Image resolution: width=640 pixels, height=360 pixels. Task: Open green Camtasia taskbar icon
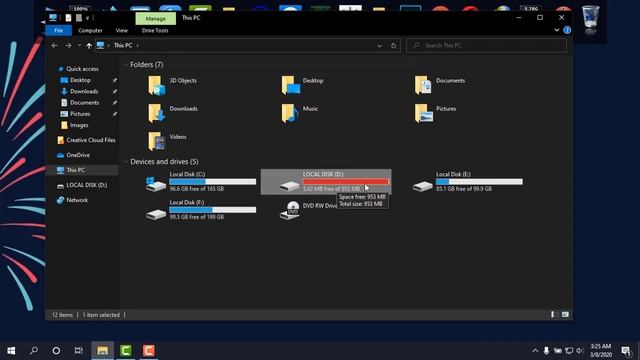point(126,351)
